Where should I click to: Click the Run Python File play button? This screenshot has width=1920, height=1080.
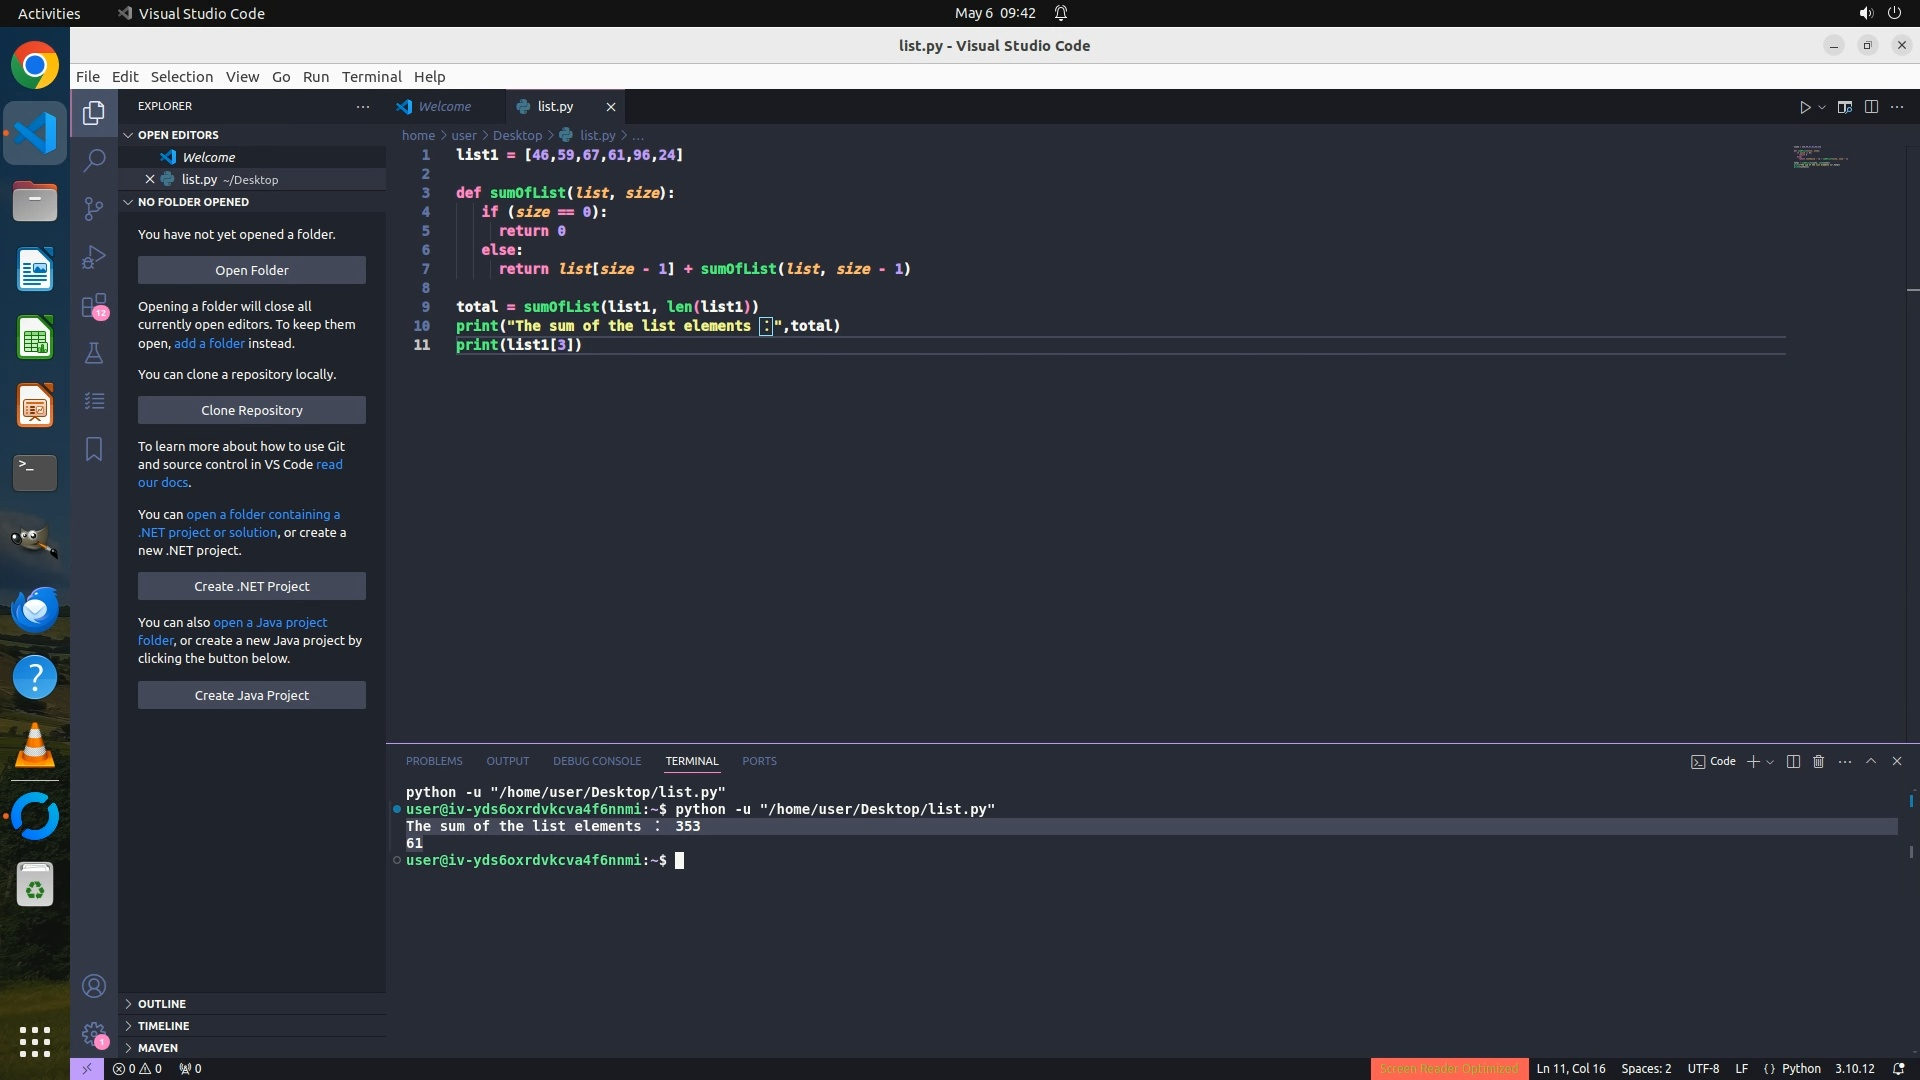(1805, 107)
